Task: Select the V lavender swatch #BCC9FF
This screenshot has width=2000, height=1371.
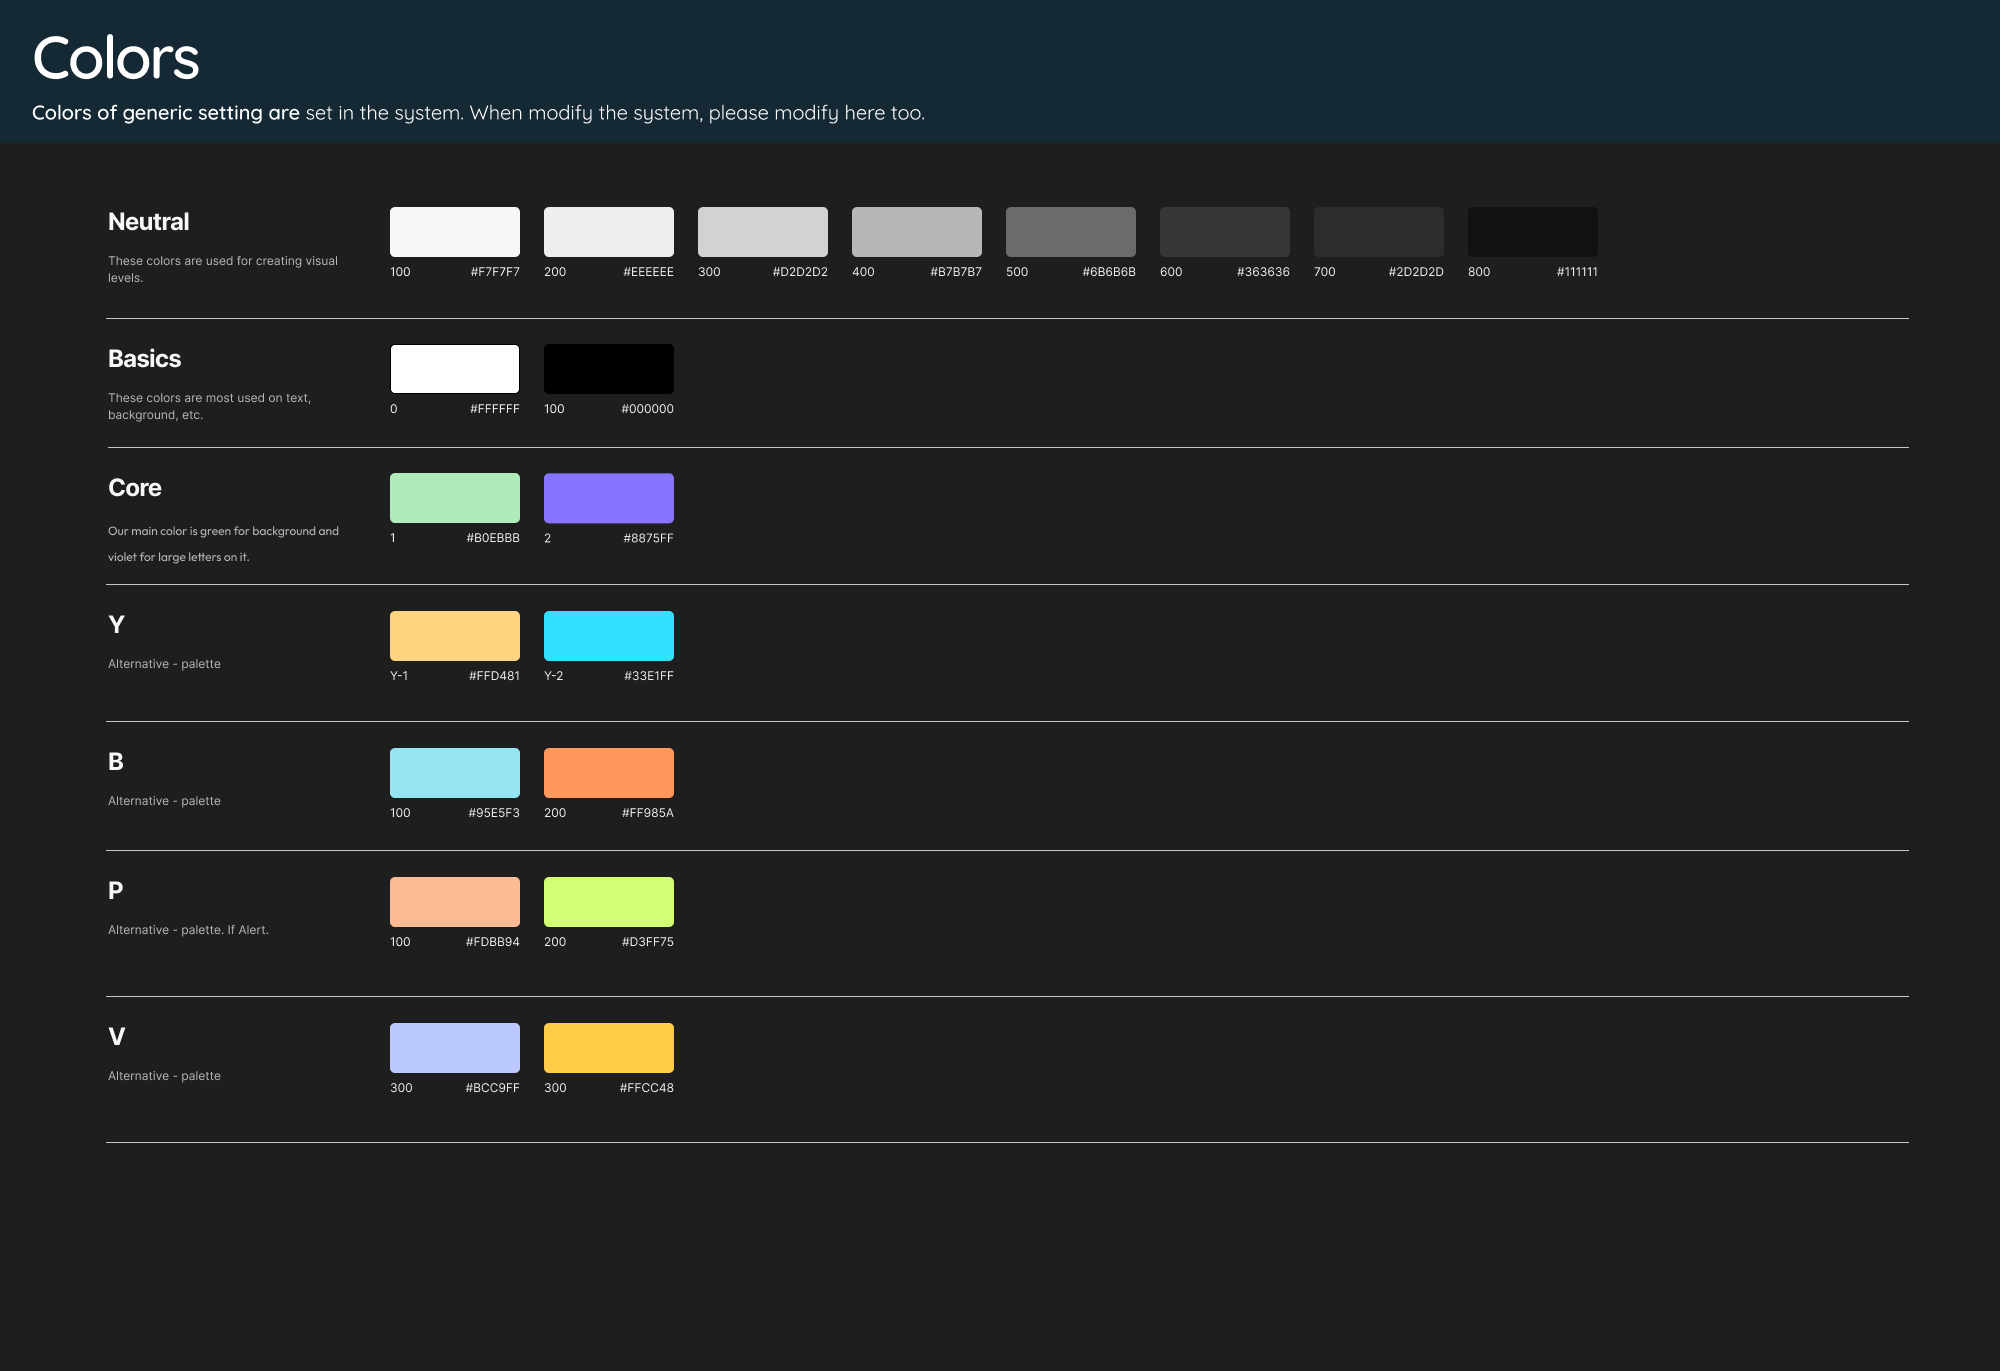Action: coord(455,1048)
